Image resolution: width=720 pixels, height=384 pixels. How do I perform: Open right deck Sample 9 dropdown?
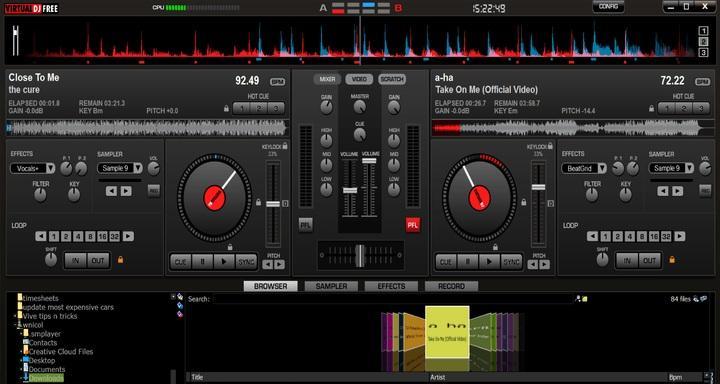[x=689, y=168]
